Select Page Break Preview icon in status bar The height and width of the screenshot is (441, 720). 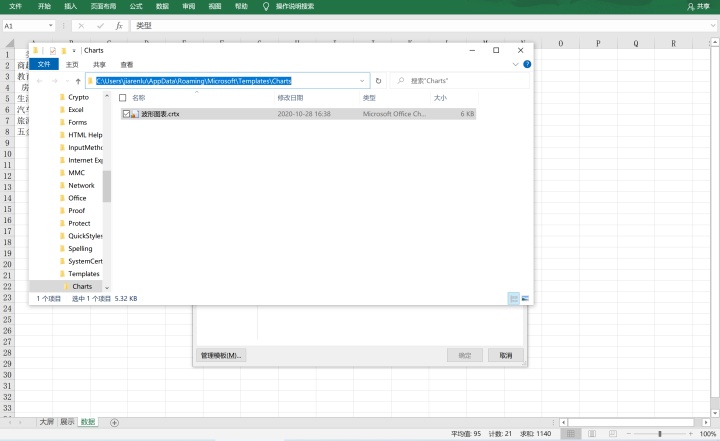pos(613,434)
